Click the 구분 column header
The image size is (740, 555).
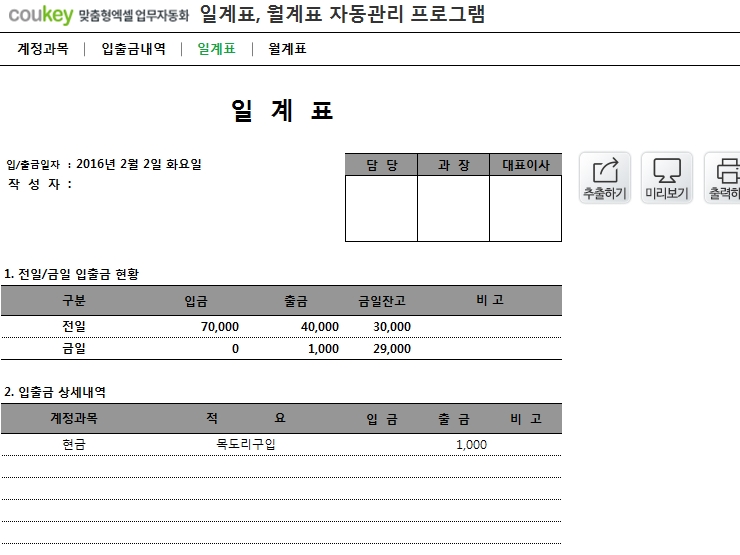(74, 301)
